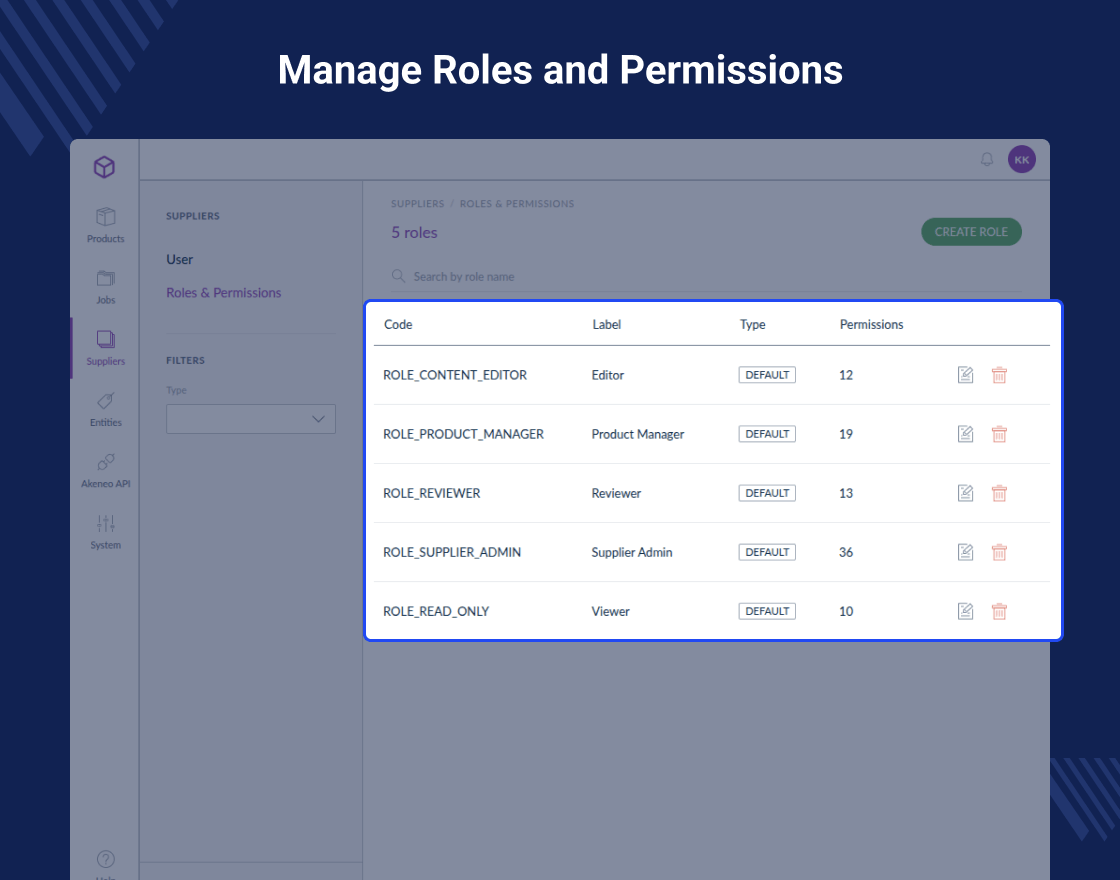Select Roles & Permissions menu item
The height and width of the screenshot is (880, 1120).
[x=224, y=293]
